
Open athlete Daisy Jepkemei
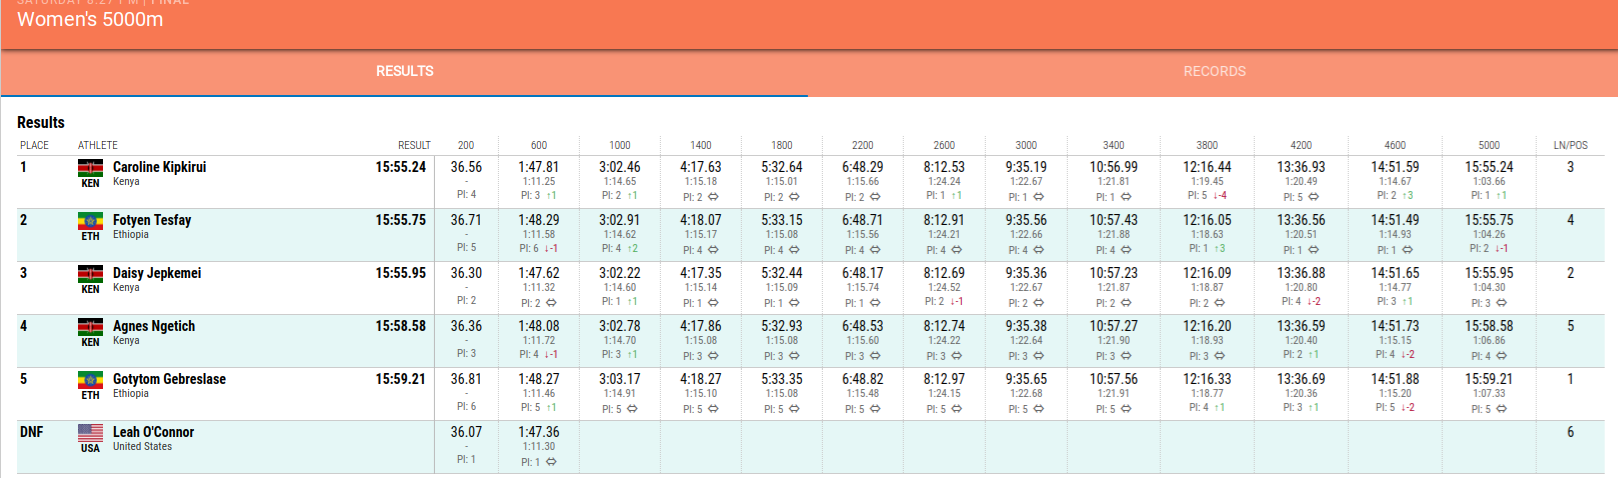(x=157, y=273)
